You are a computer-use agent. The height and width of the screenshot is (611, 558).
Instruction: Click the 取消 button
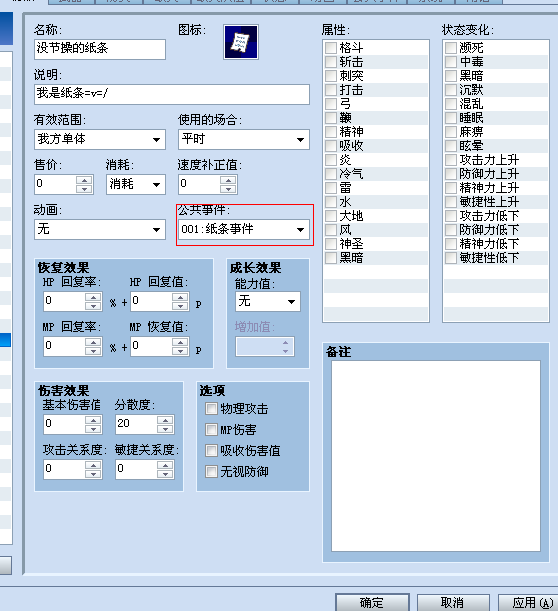tap(453, 602)
